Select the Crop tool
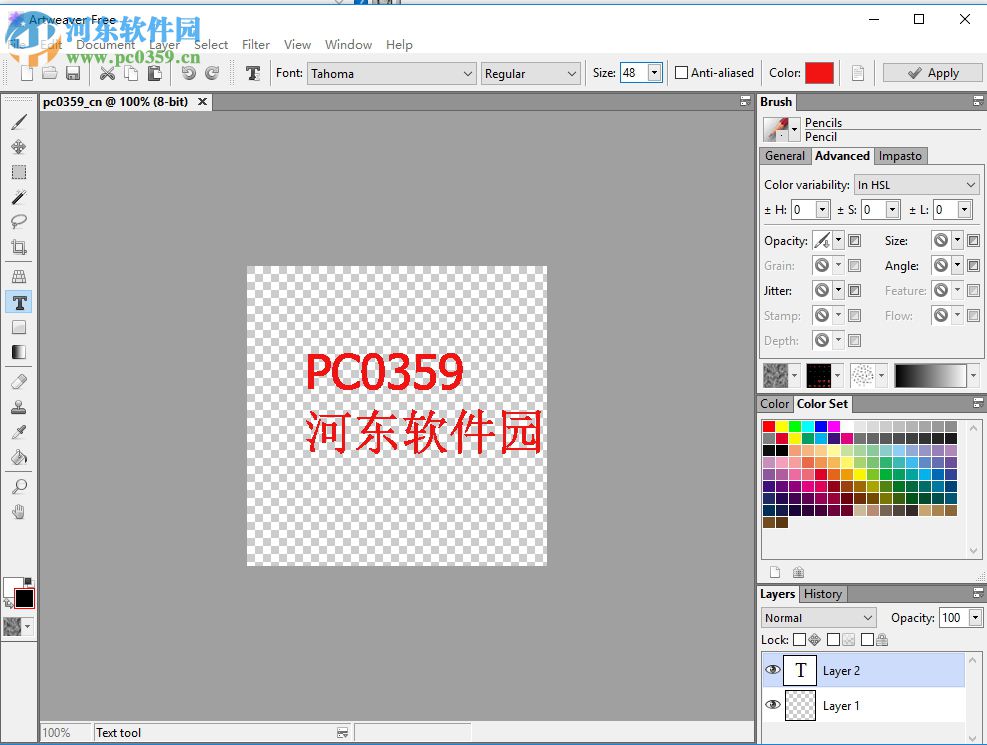987x745 pixels. [x=19, y=247]
